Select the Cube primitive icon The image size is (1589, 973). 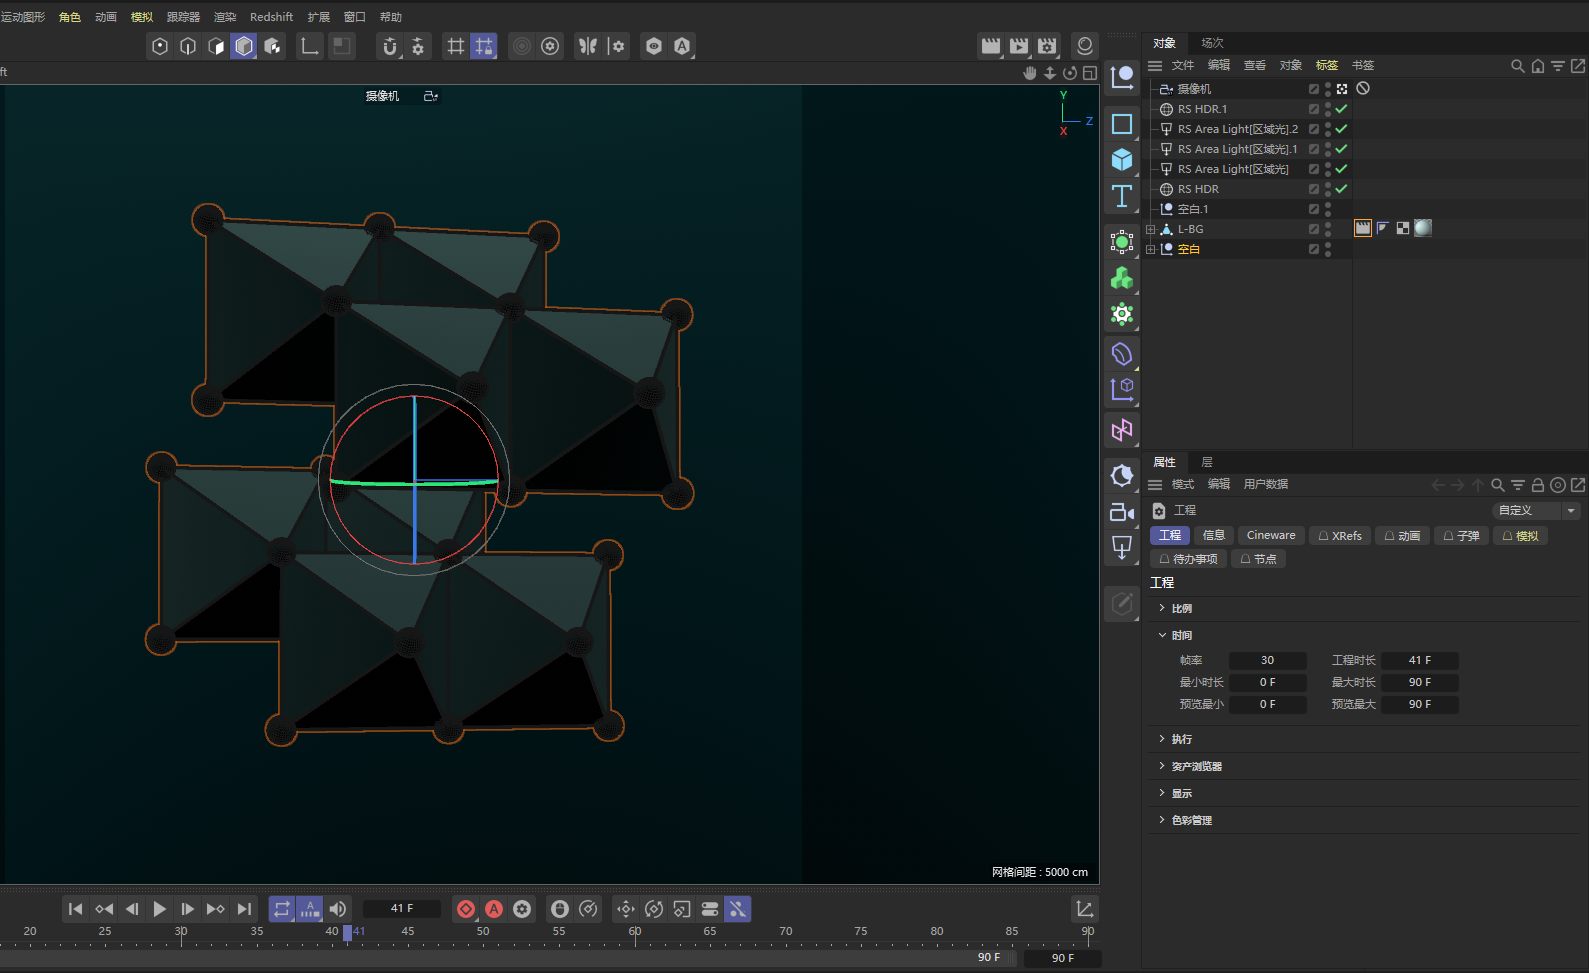(x=1122, y=160)
